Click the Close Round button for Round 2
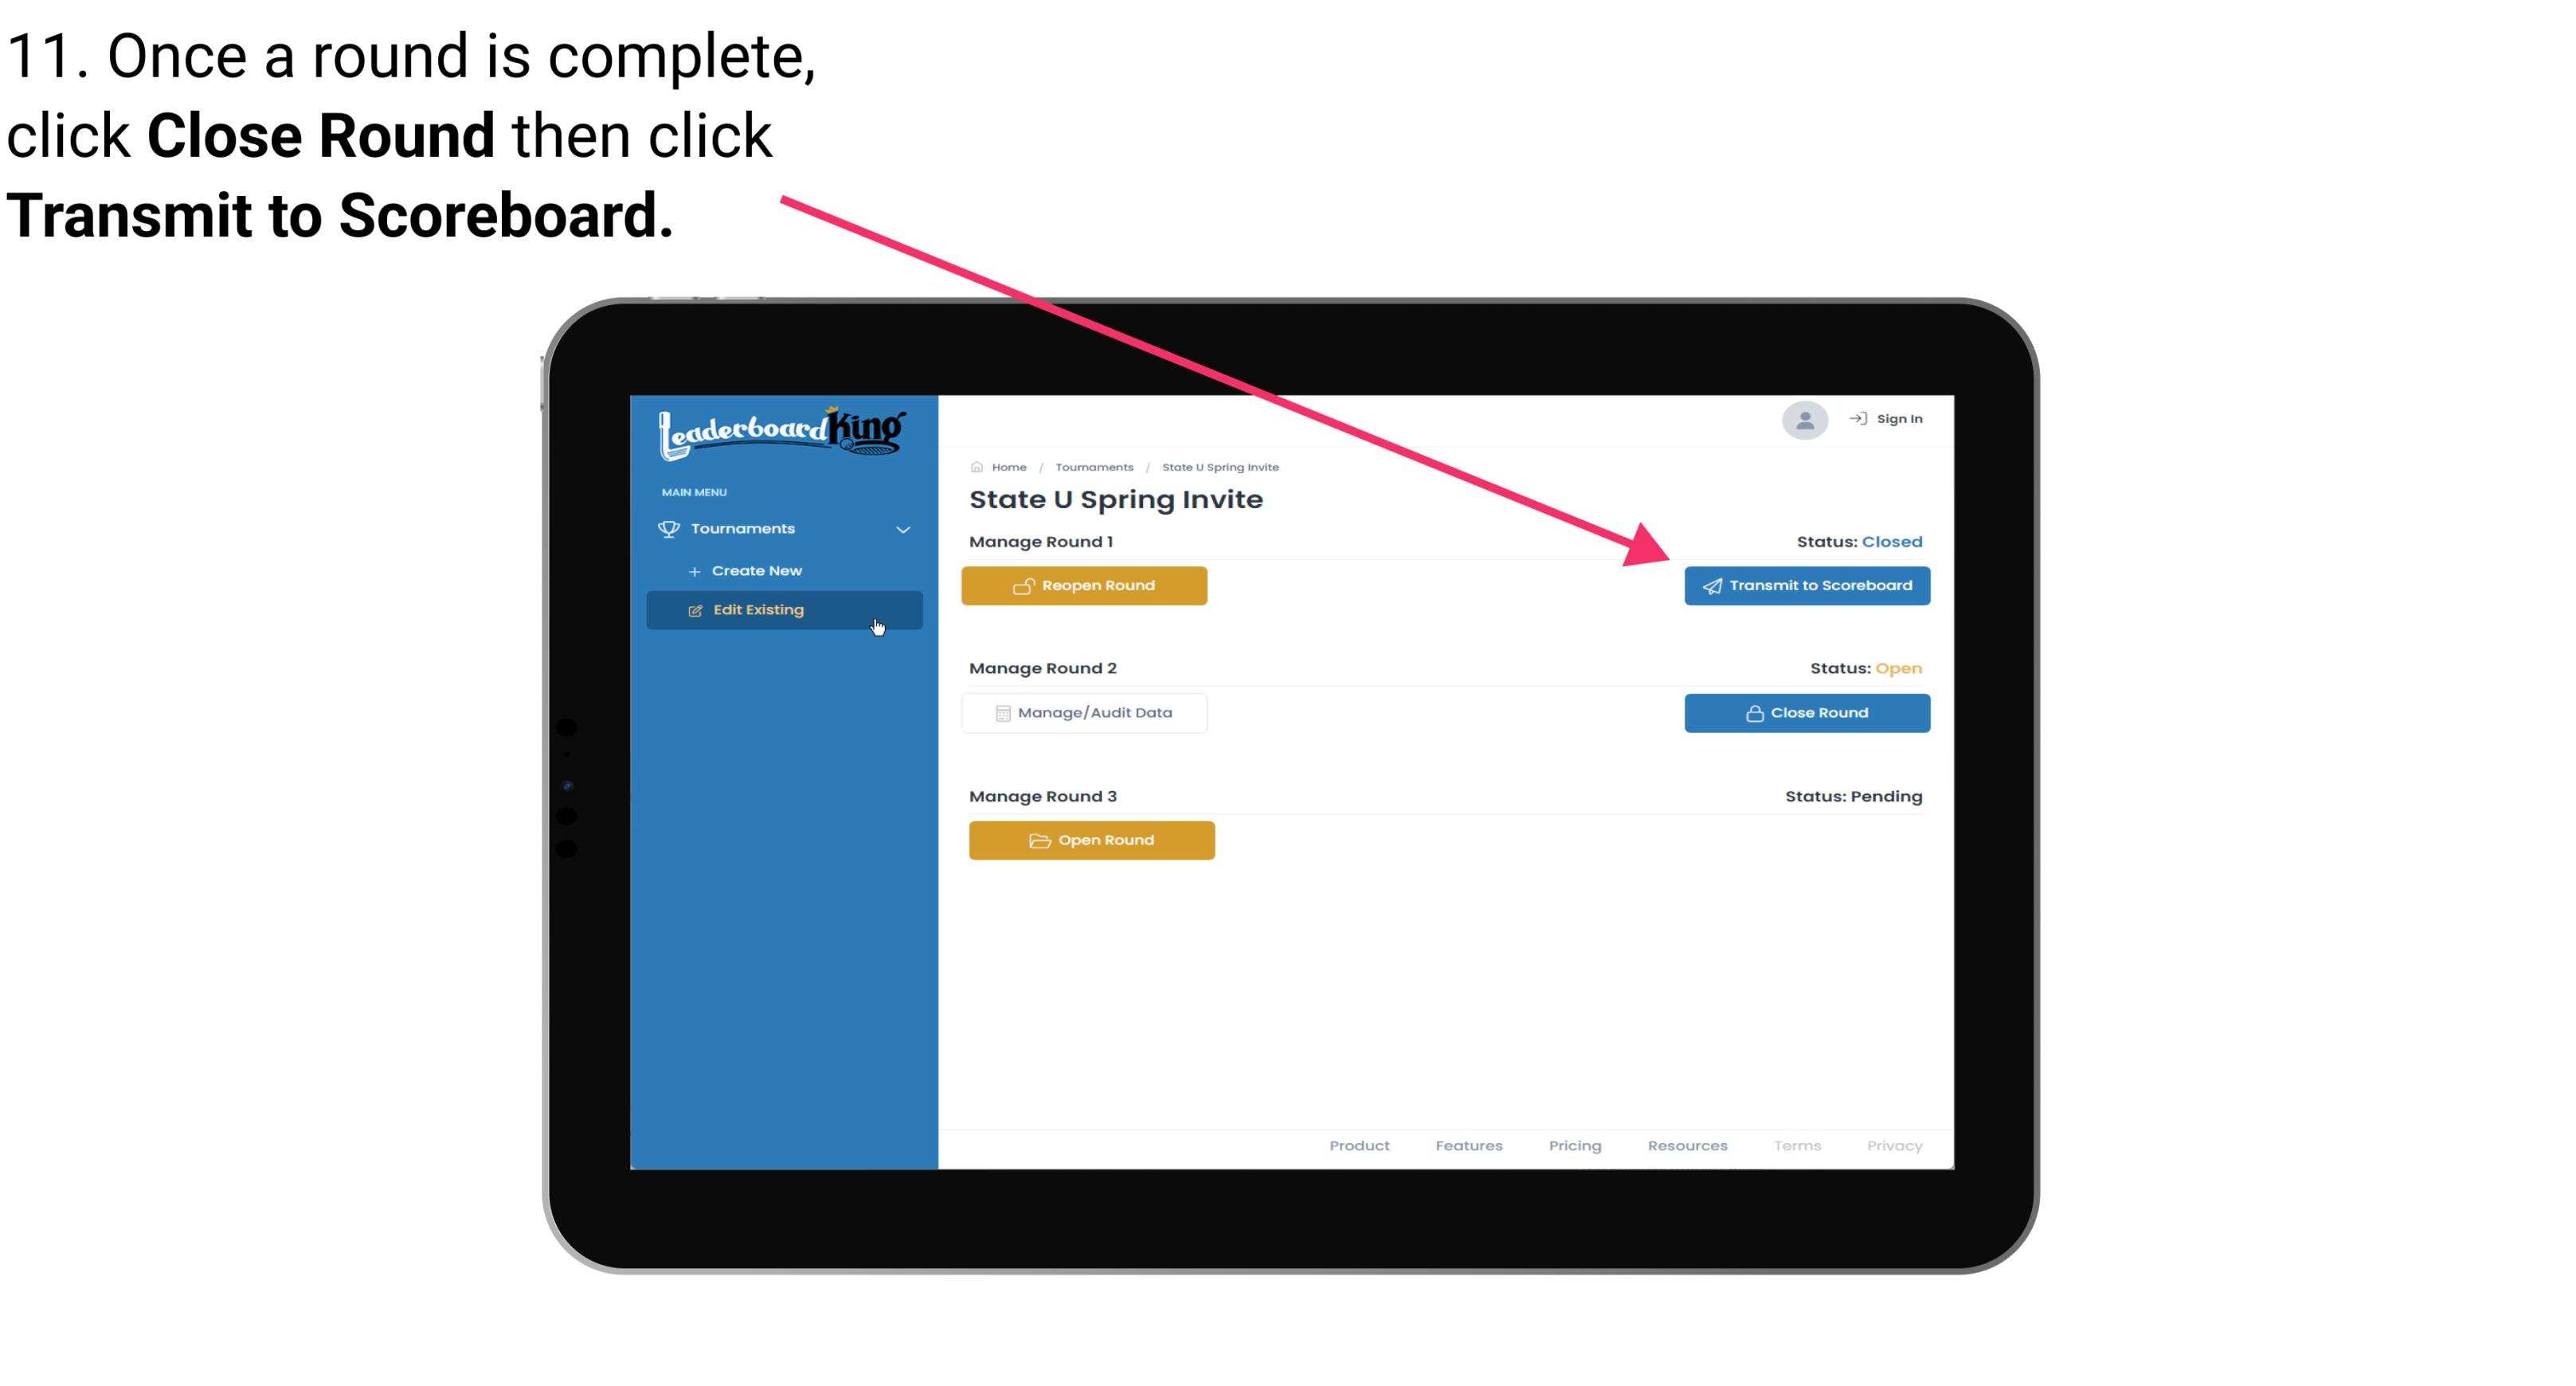This screenshot has height=1386, width=2576. (x=1807, y=712)
